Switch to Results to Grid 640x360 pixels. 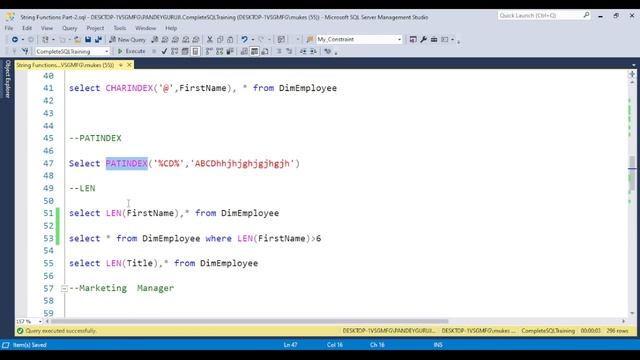254,51
